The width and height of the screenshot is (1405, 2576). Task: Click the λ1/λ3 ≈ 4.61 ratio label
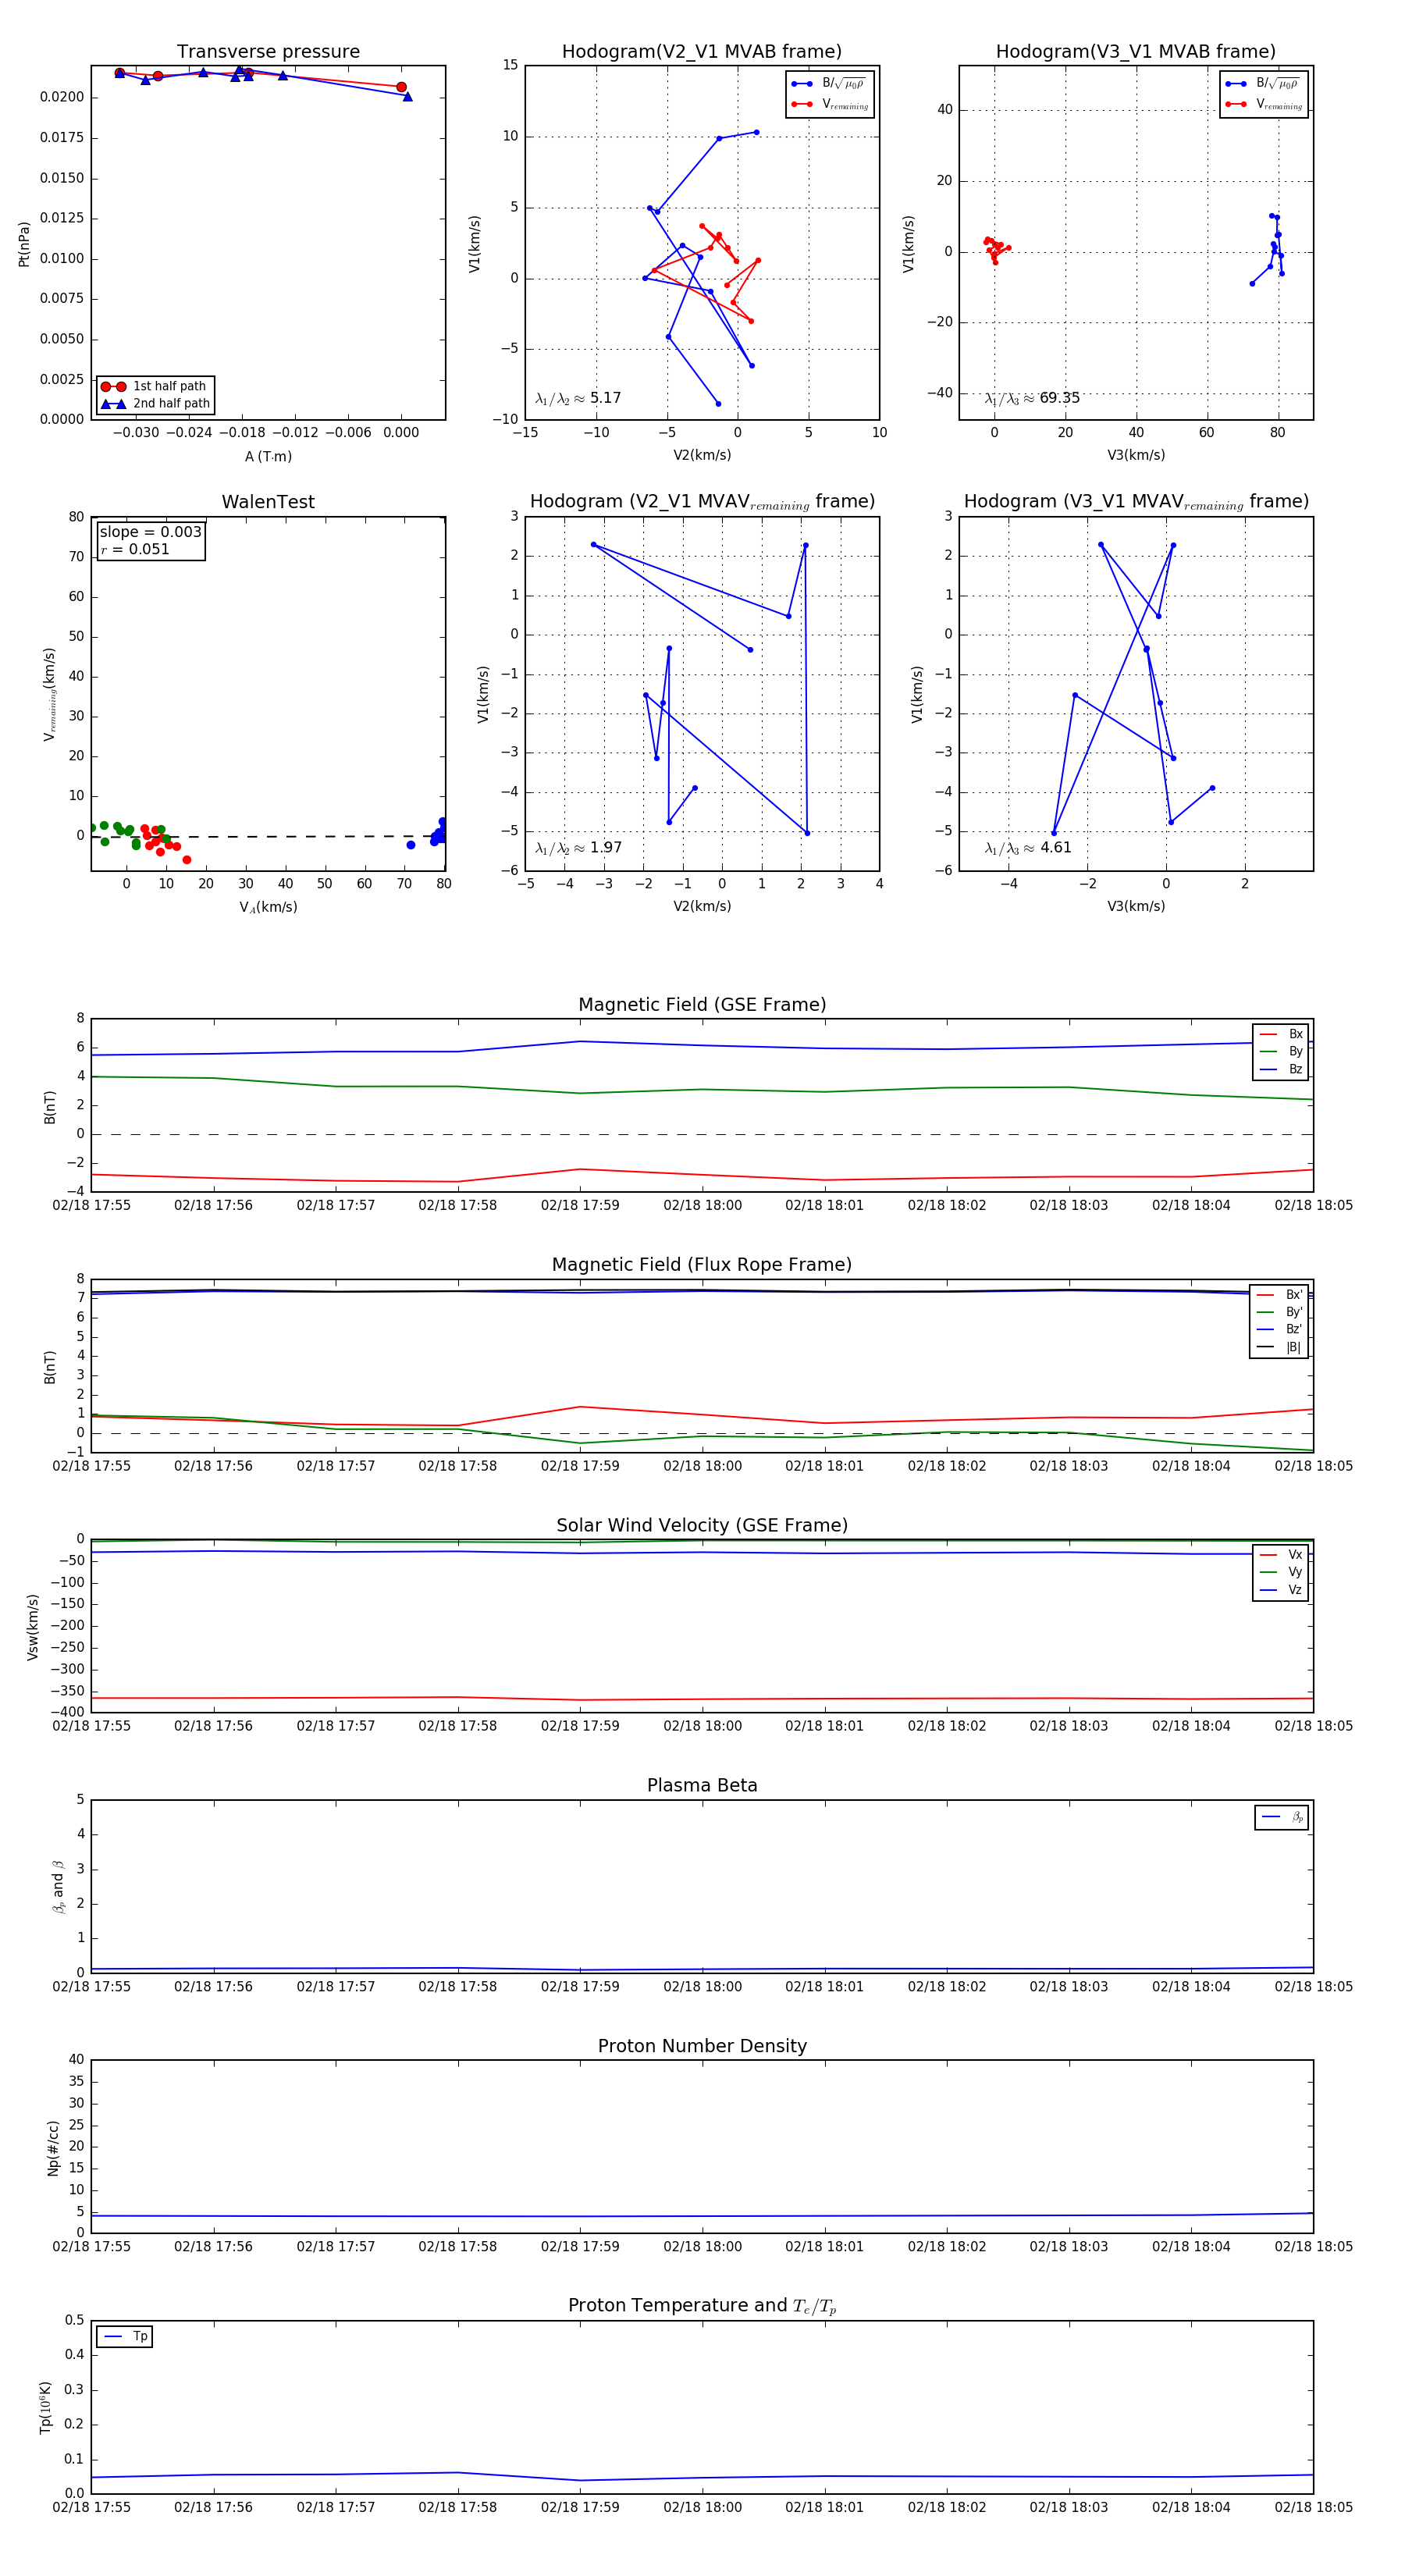click(1028, 848)
